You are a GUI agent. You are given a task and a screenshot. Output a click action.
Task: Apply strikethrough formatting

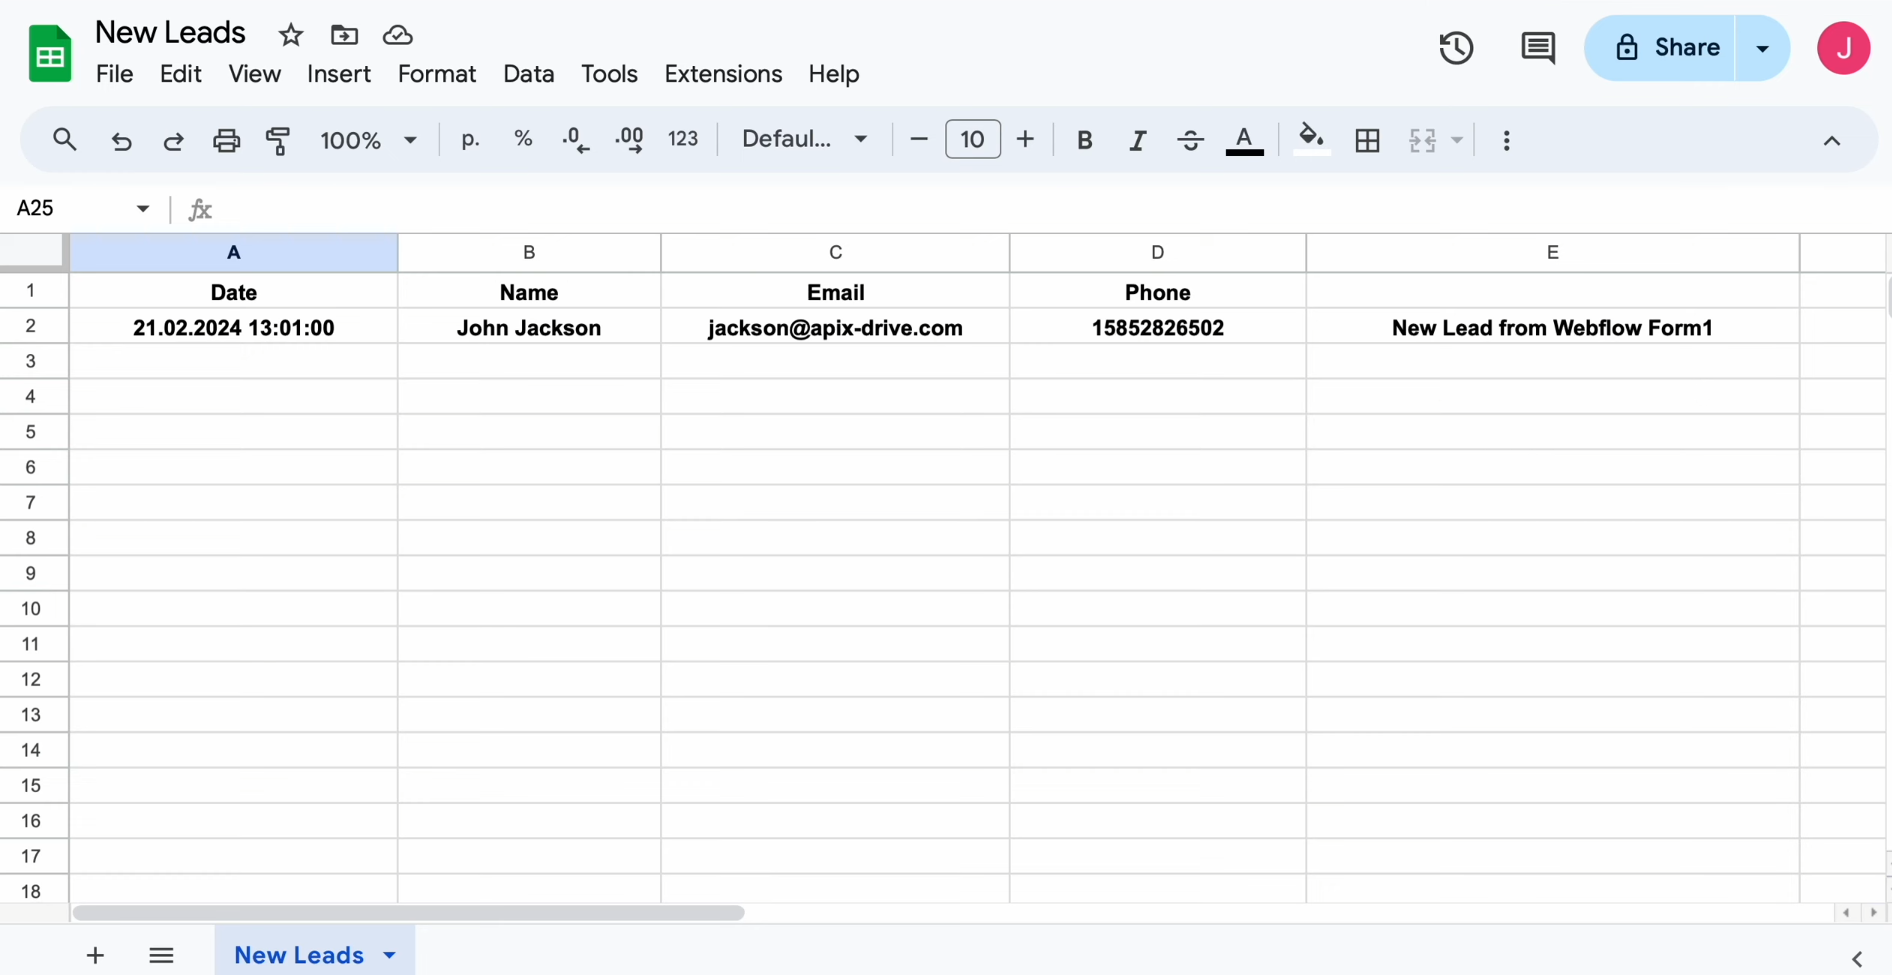click(x=1189, y=140)
